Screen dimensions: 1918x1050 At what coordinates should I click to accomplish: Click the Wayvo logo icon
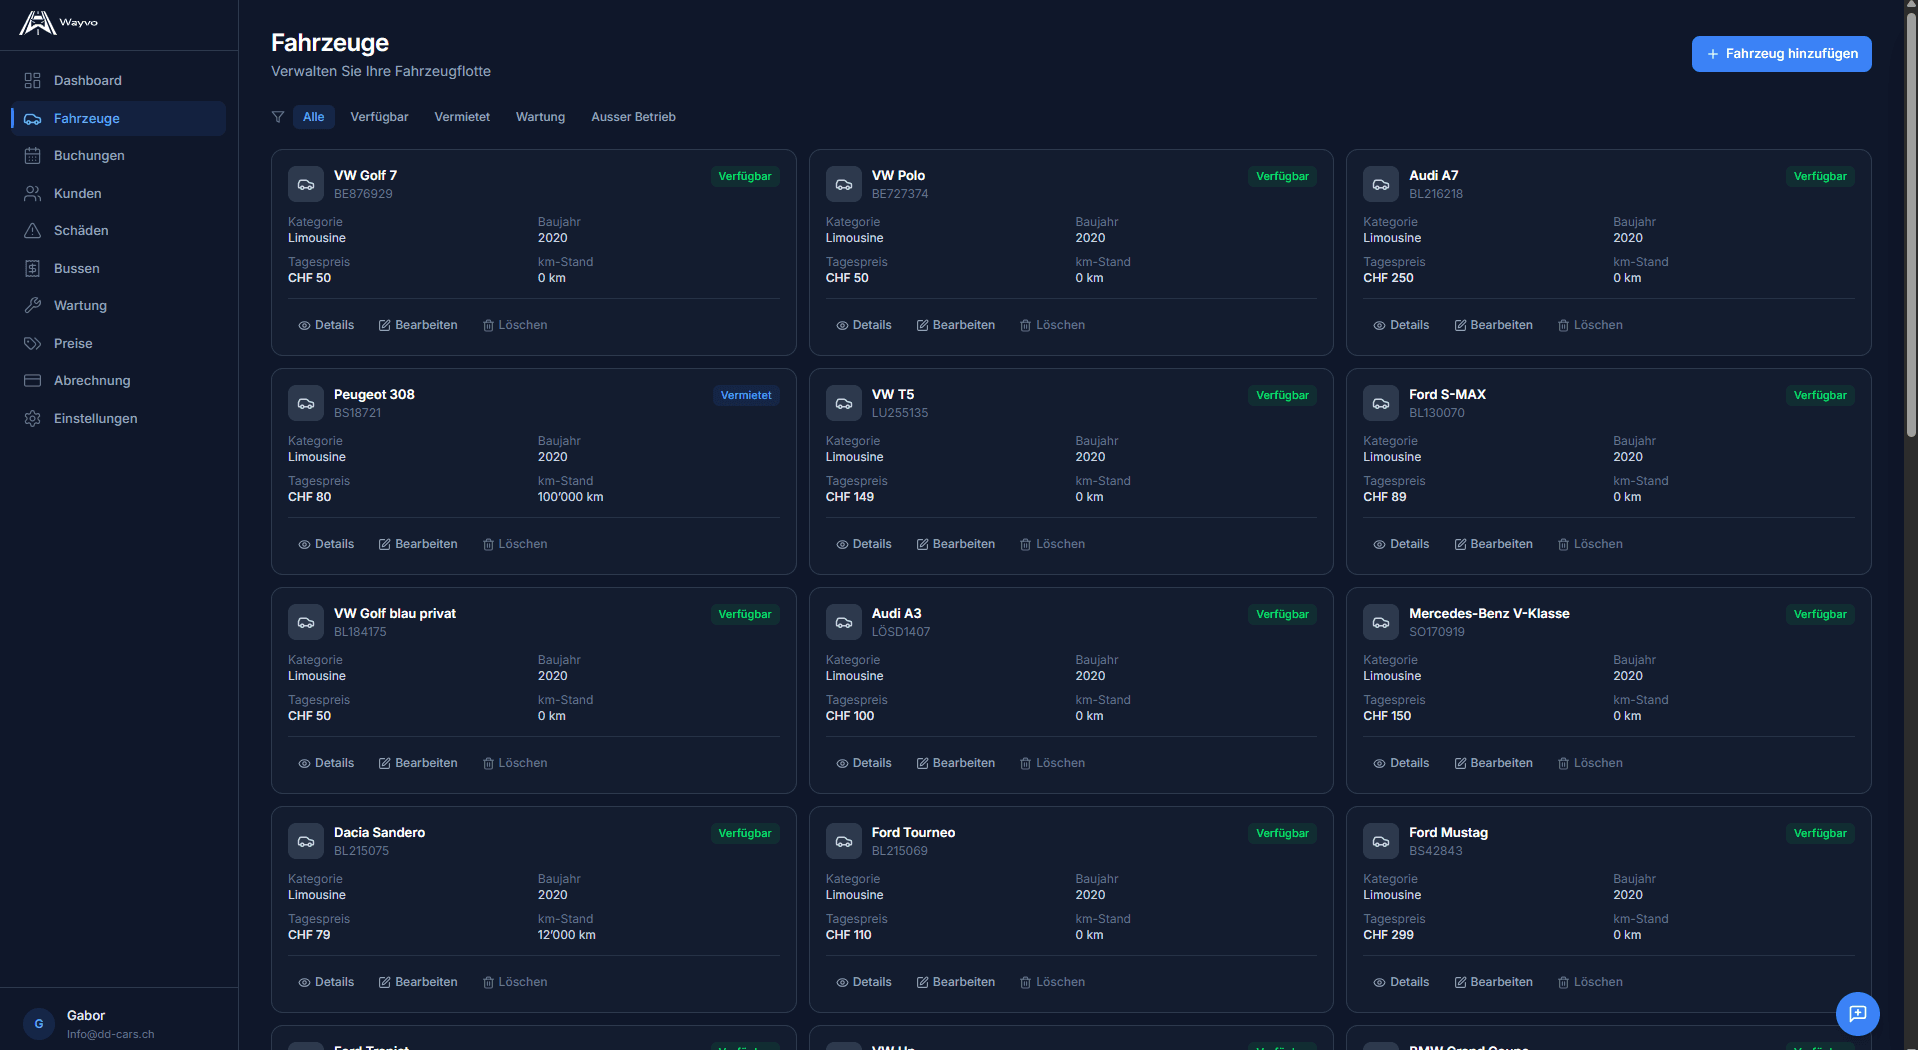coord(38,23)
